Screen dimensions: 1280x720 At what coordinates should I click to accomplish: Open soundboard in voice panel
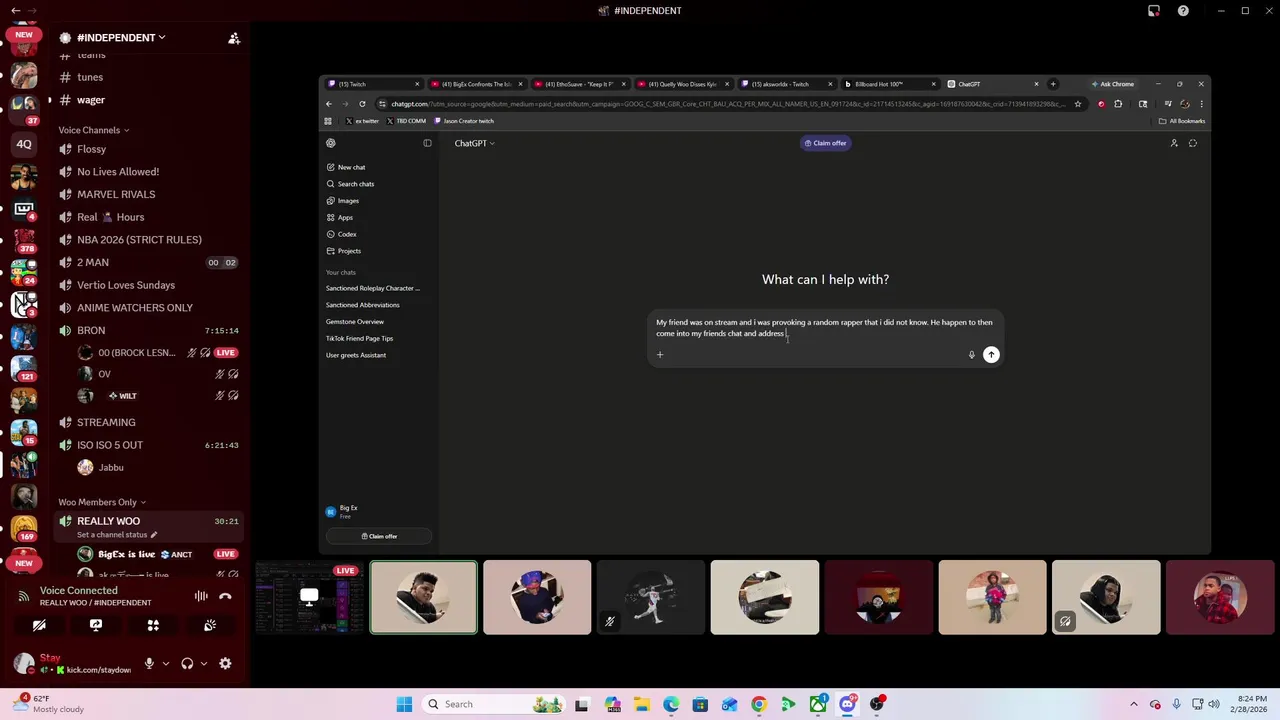coord(210,625)
